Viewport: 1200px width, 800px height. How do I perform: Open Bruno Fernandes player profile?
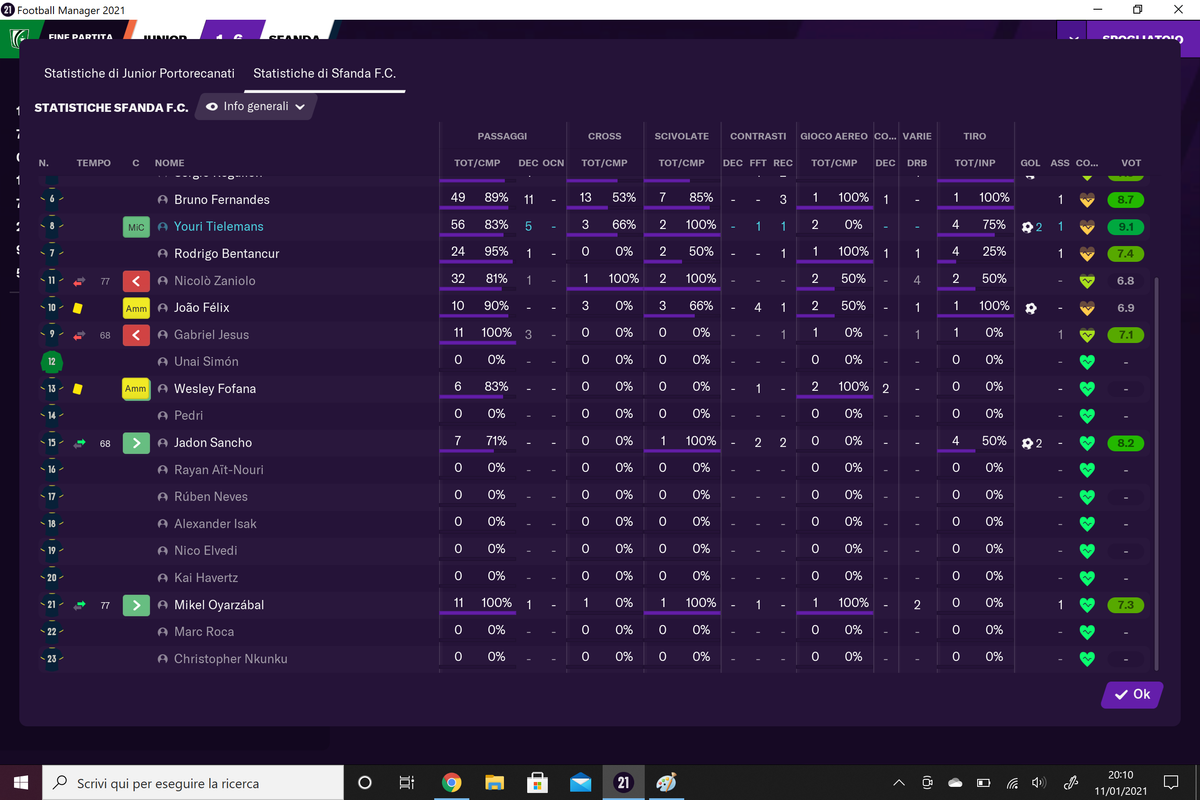pyautogui.click(x=222, y=200)
